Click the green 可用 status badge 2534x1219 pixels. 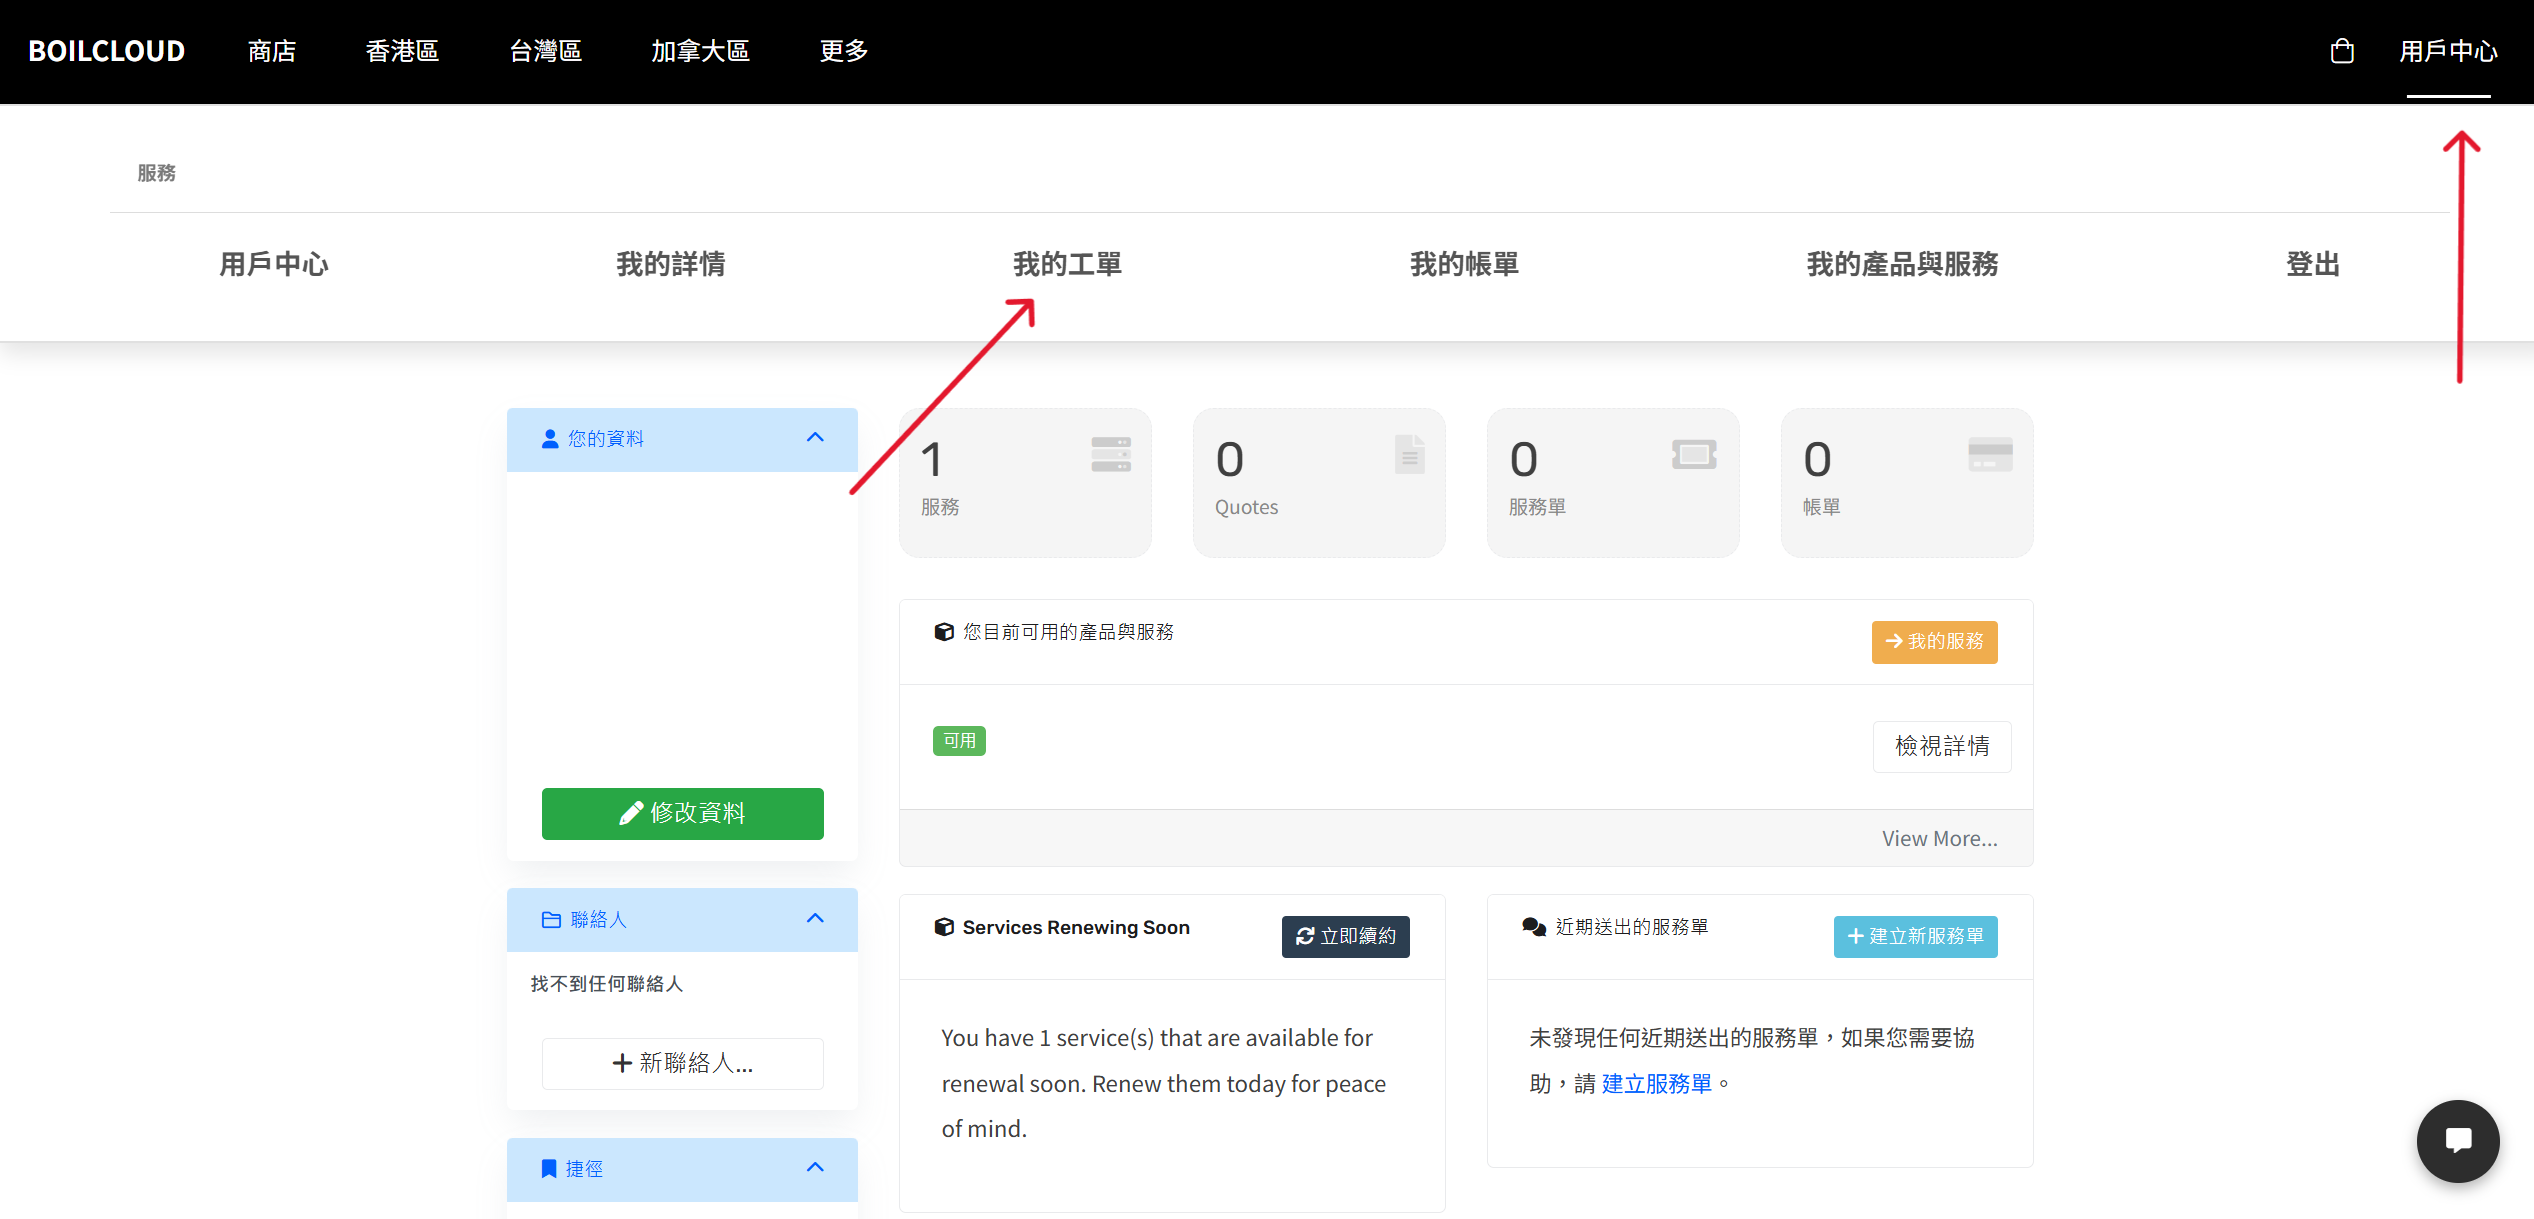(x=959, y=741)
